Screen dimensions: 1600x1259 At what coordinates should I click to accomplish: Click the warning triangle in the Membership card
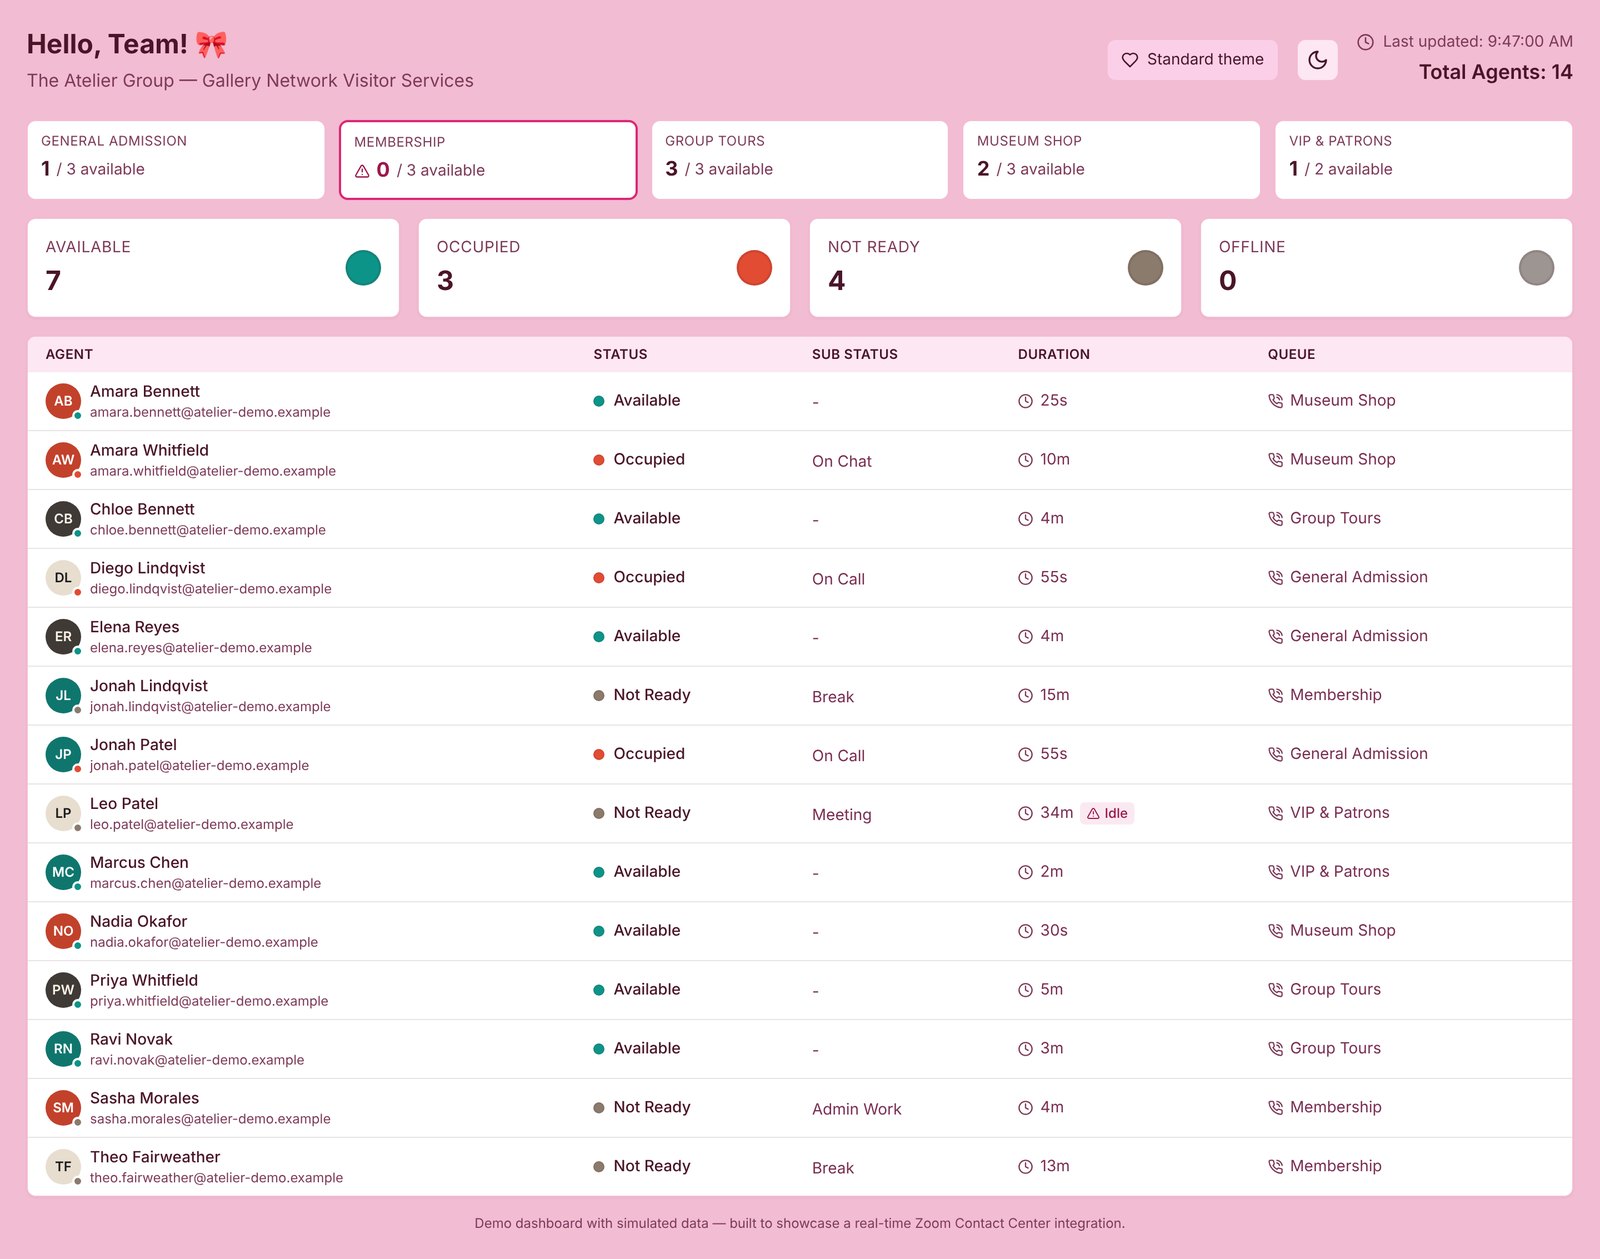point(362,171)
